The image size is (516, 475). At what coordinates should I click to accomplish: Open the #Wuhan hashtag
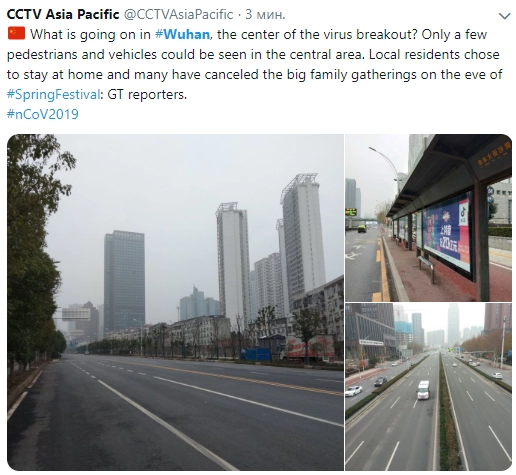pyautogui.click(x=182, y=34)
